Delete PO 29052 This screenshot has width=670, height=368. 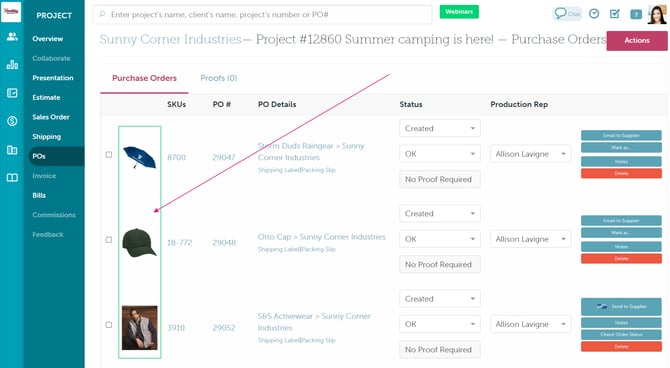click(621, 346)
